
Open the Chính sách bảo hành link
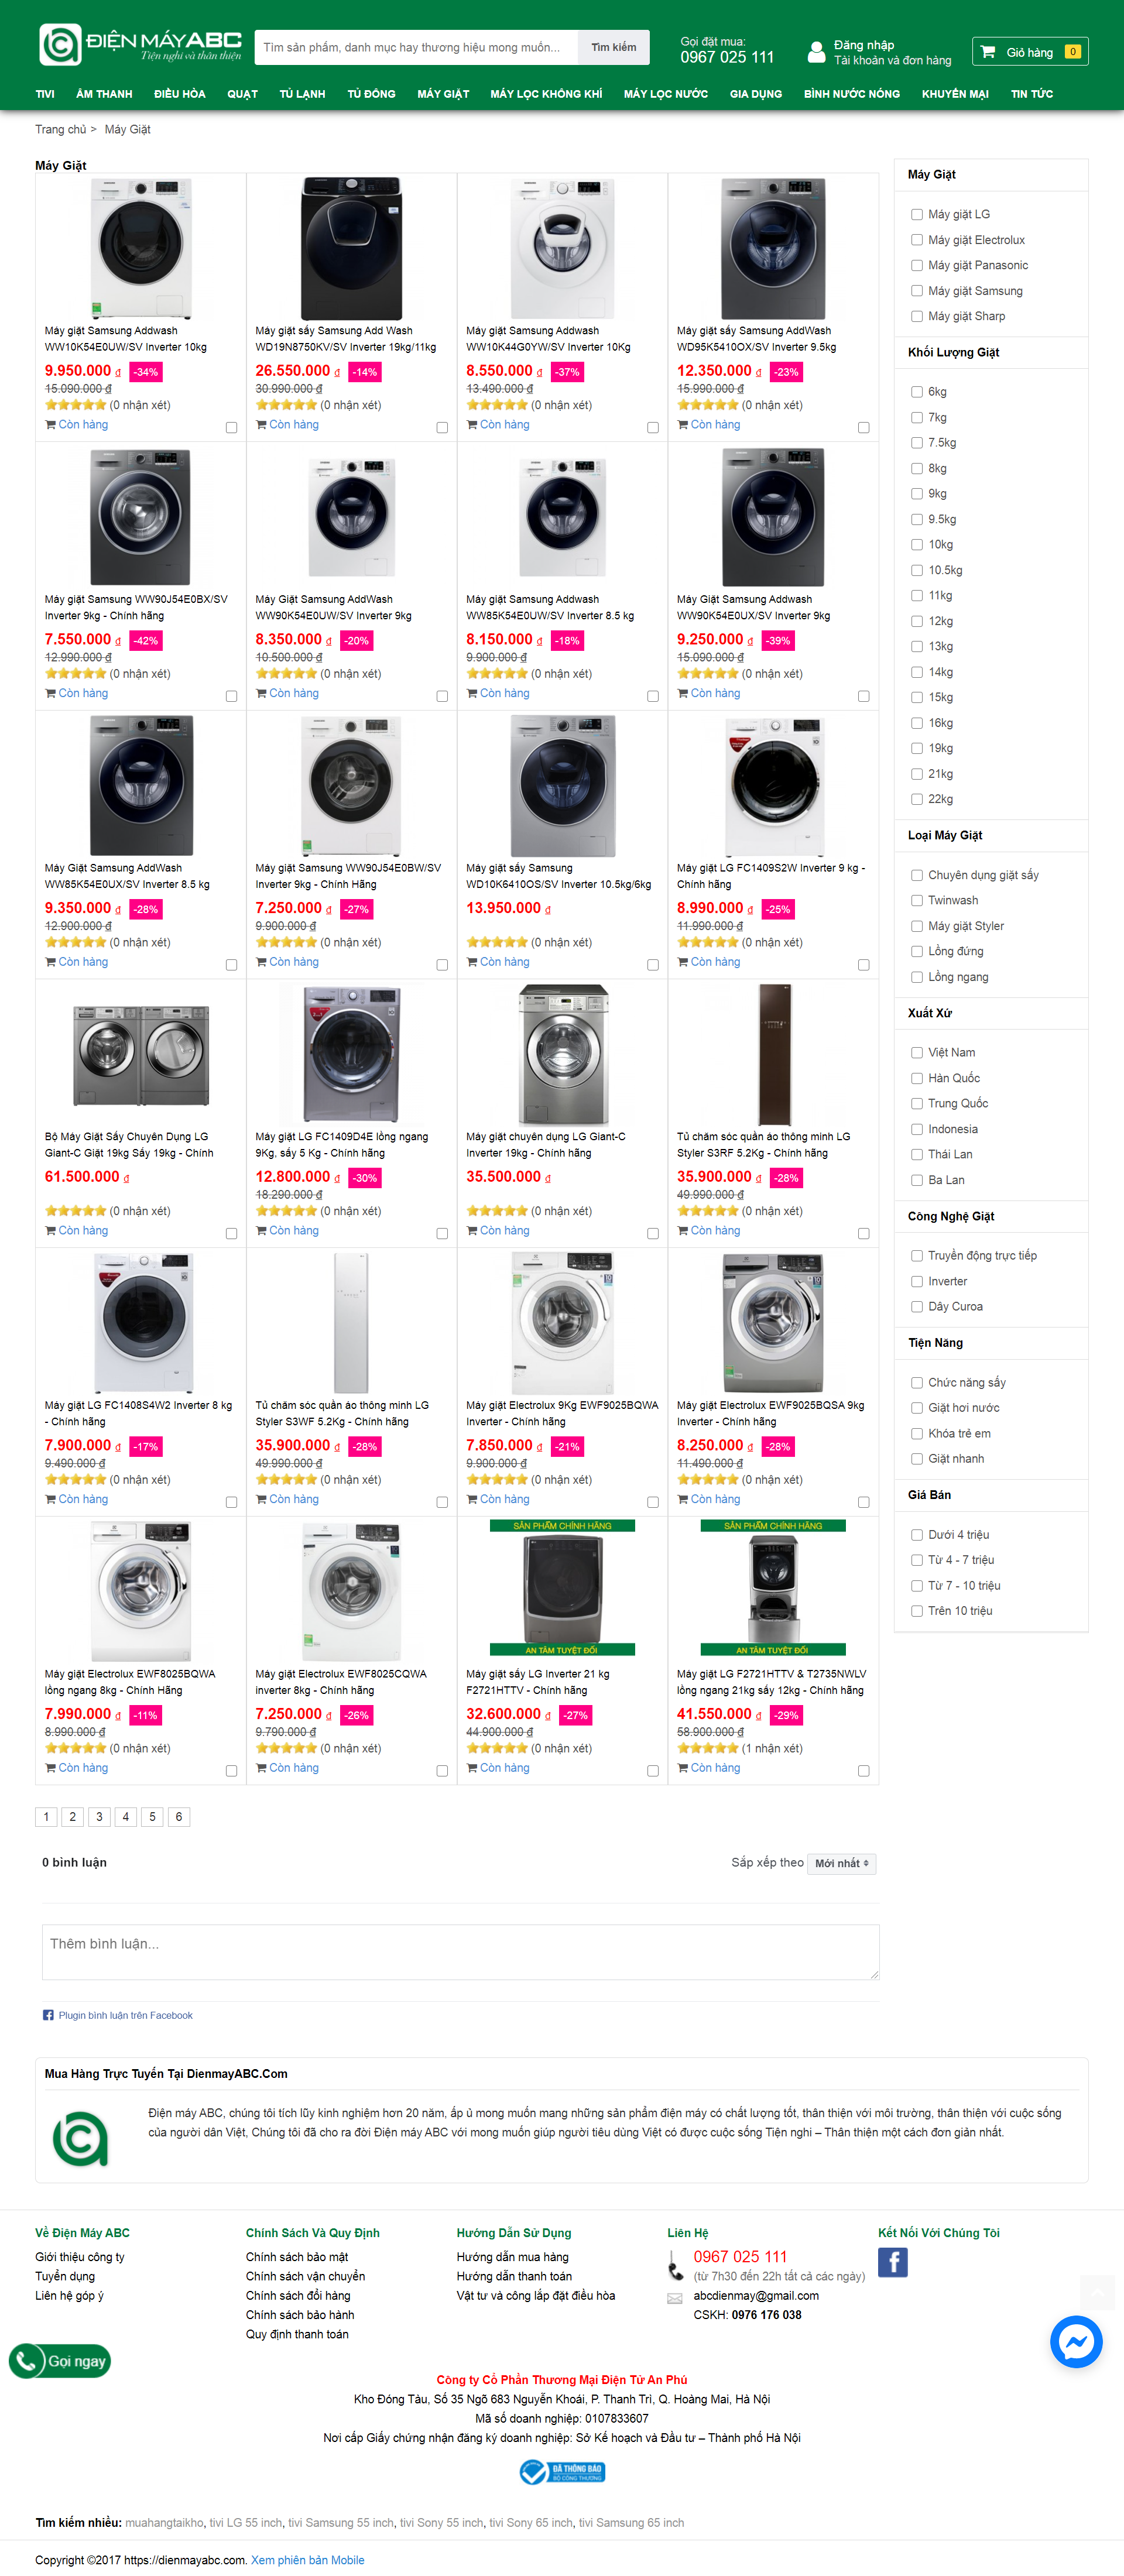pyautogui.click(x=299, y=2315)
